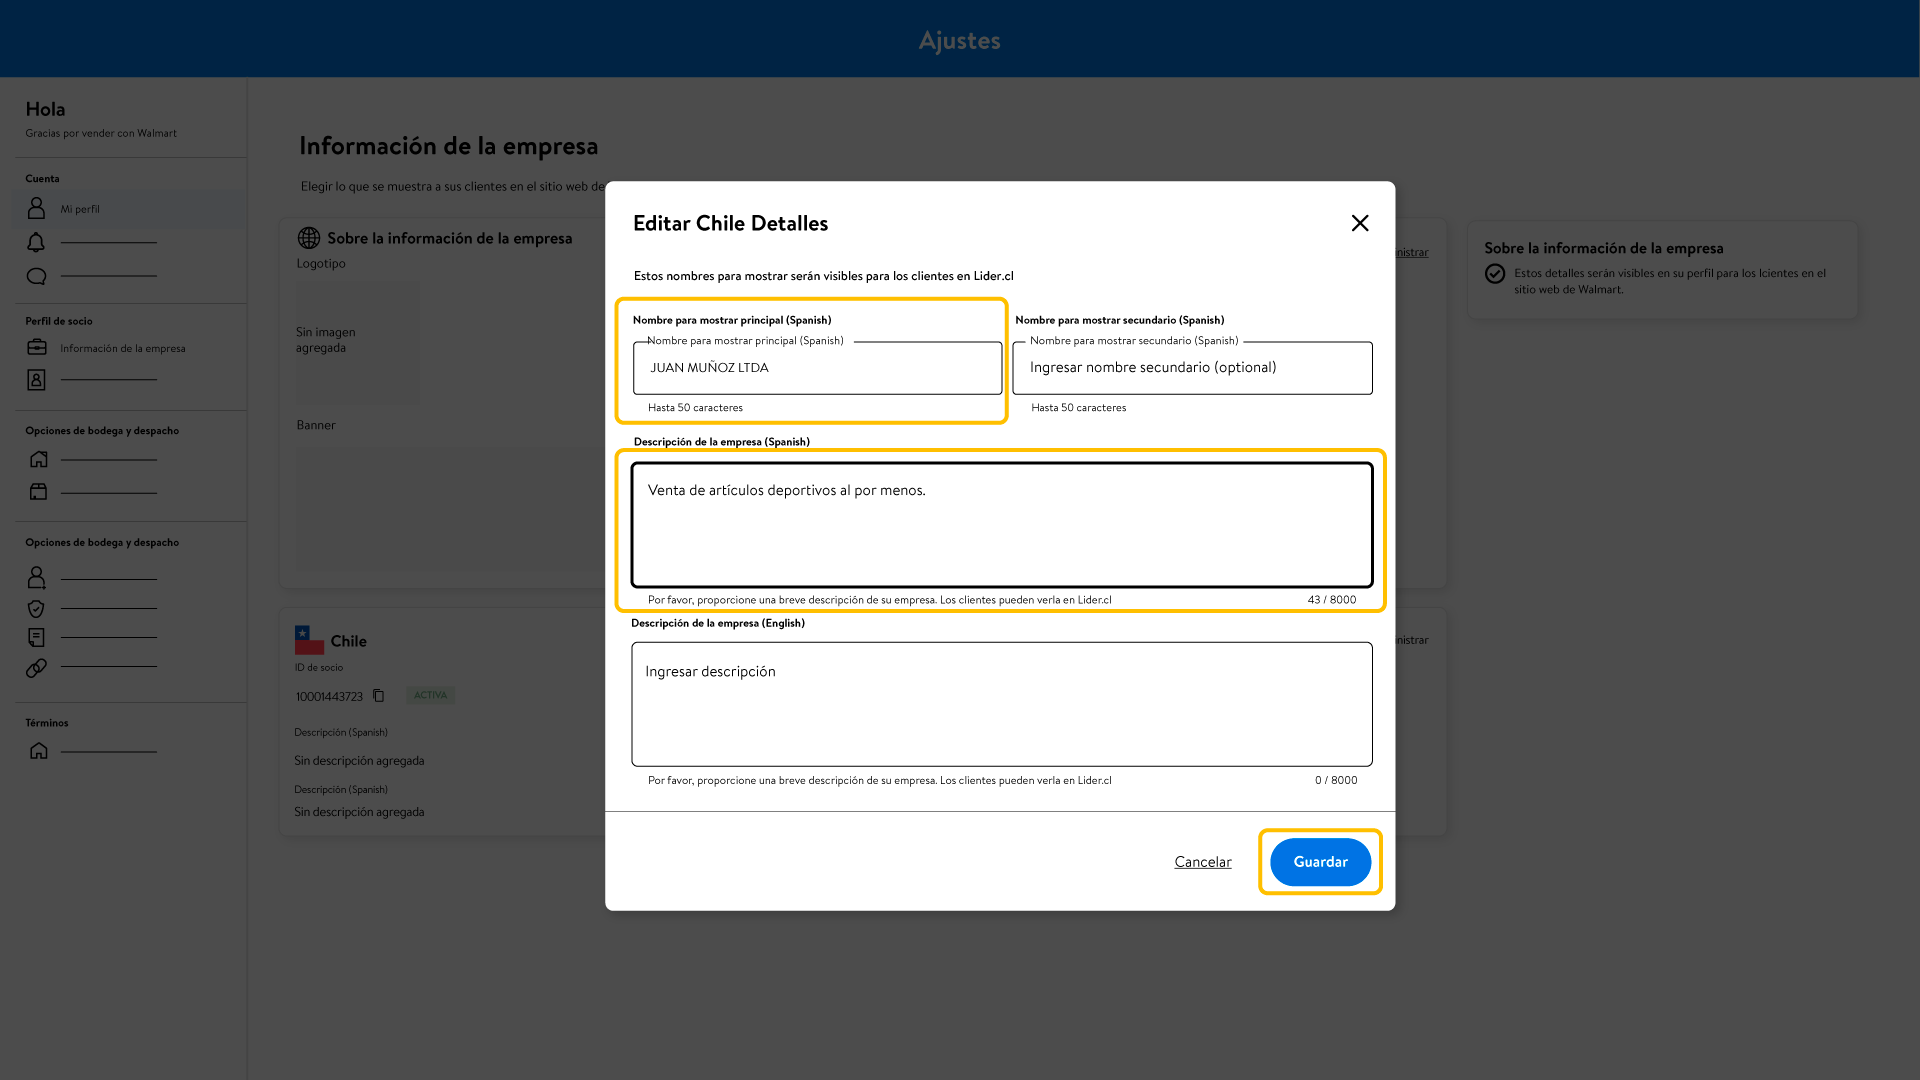Click the Guardar button
The image size is (1920, 1080).
pyautogui.click(x=1320, y=862)
